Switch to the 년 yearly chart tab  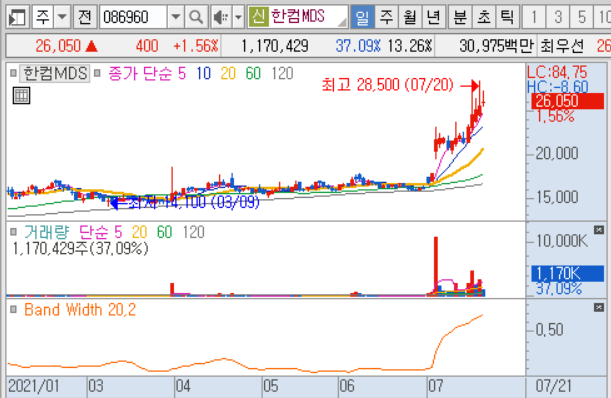coord(433,17)
